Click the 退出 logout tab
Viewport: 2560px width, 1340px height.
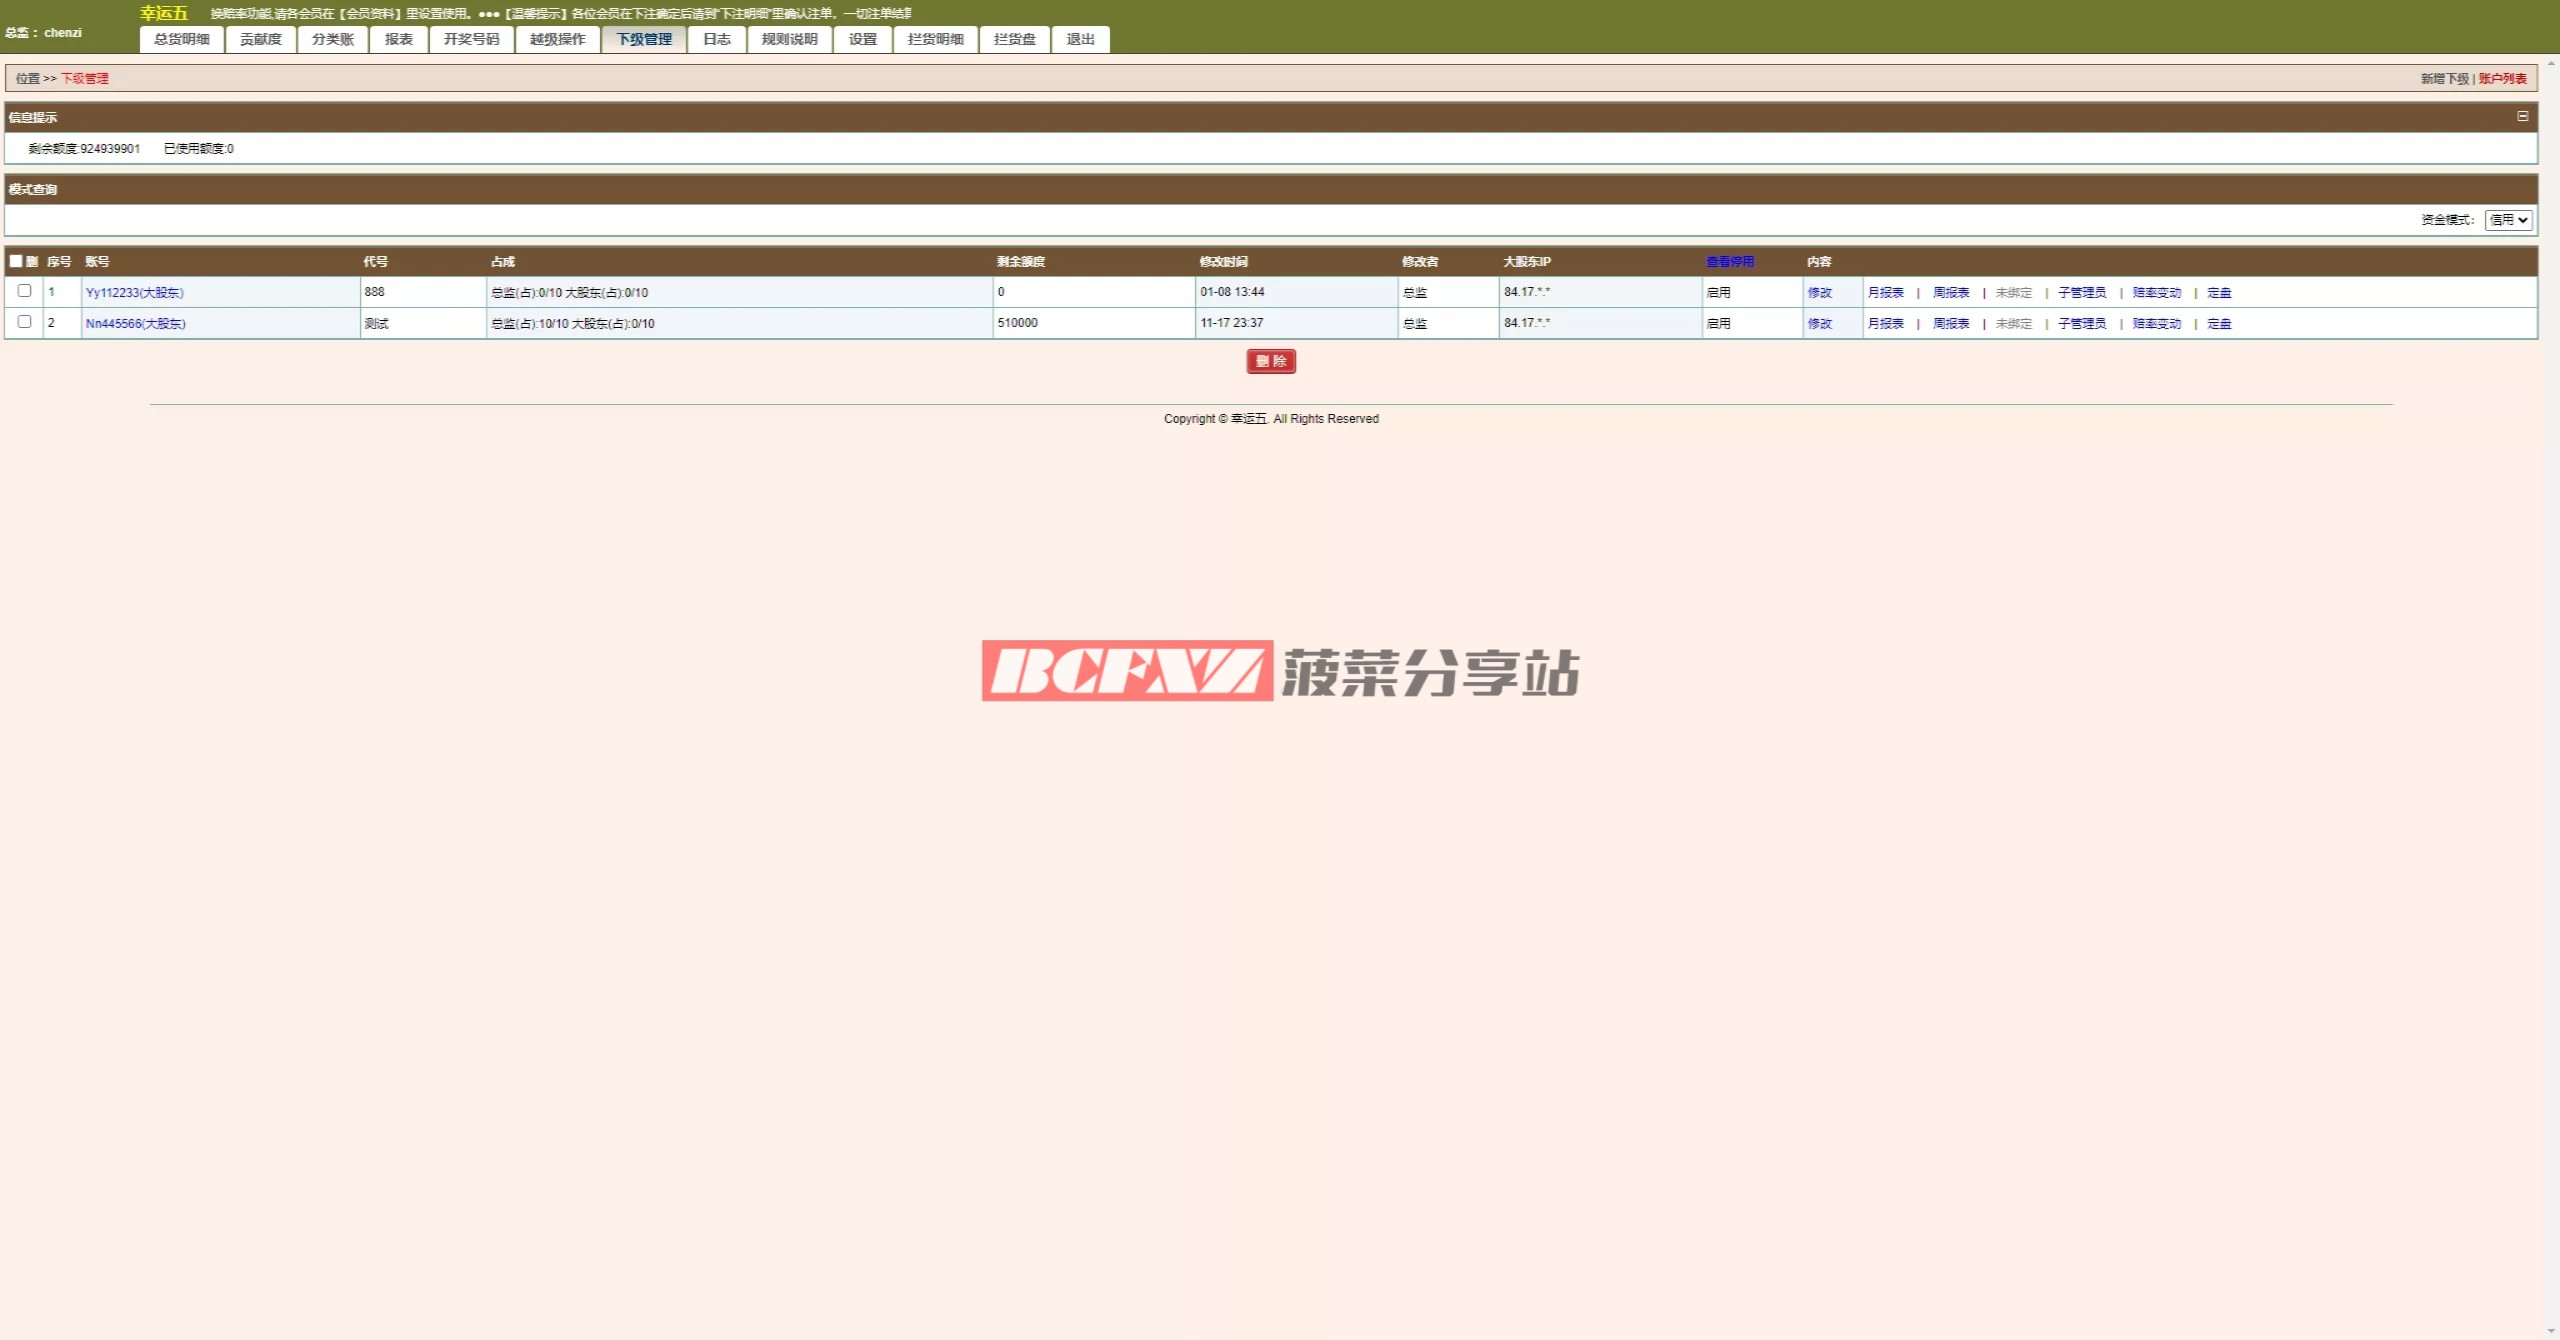1080,39
